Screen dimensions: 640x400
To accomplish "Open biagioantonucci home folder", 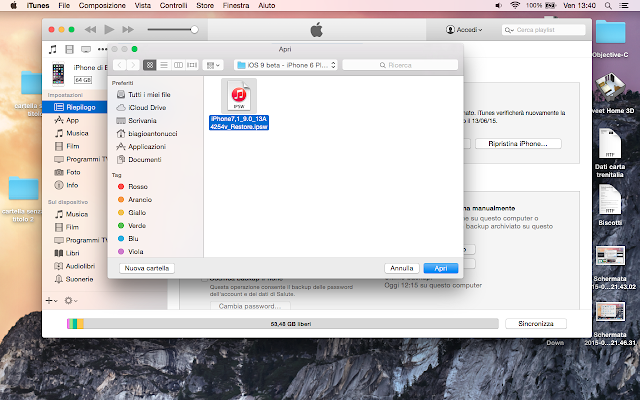I will [147, 134].
